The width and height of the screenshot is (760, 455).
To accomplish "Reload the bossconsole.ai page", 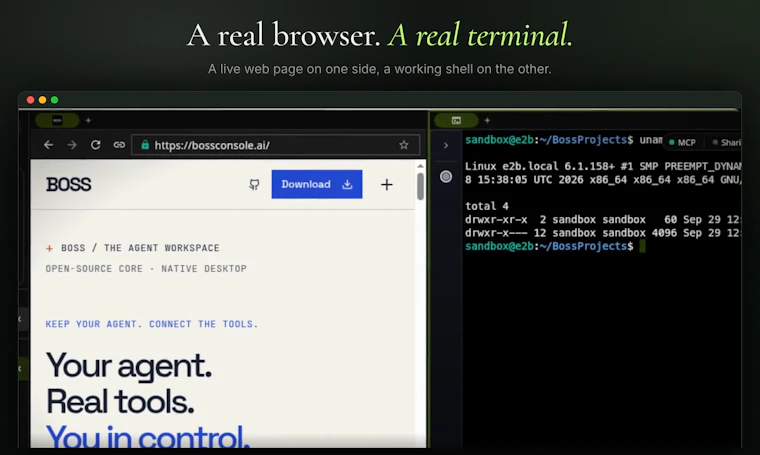I will tap(95, 145).
